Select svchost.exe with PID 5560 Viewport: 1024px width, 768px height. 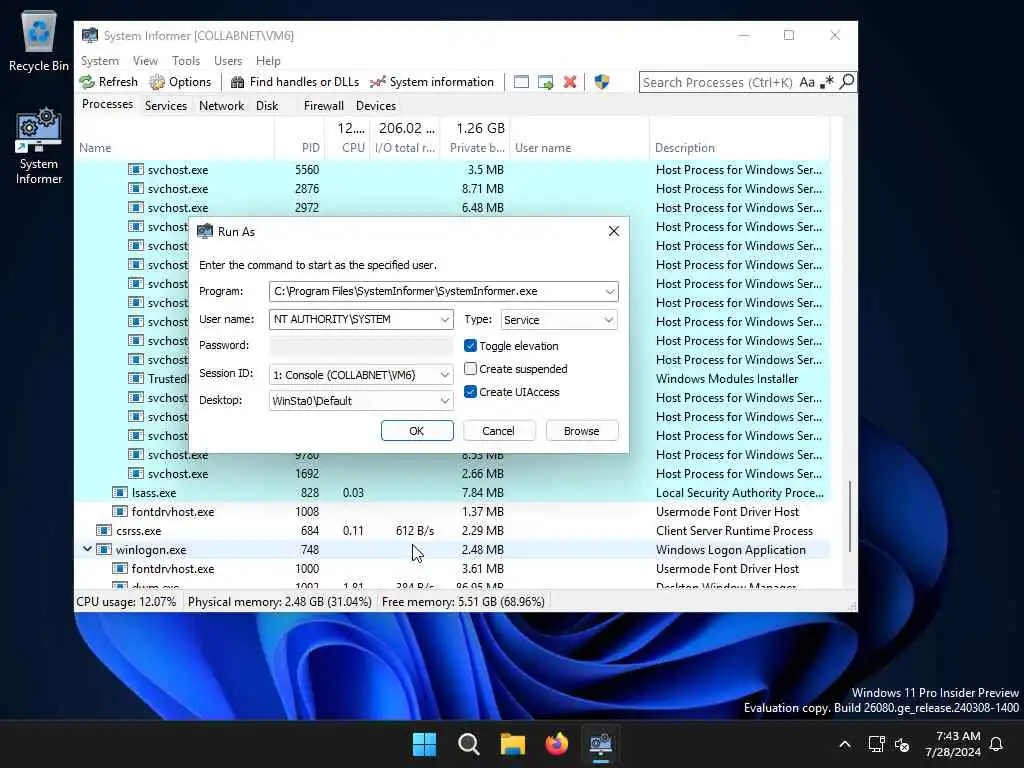[x=452, y=169]
